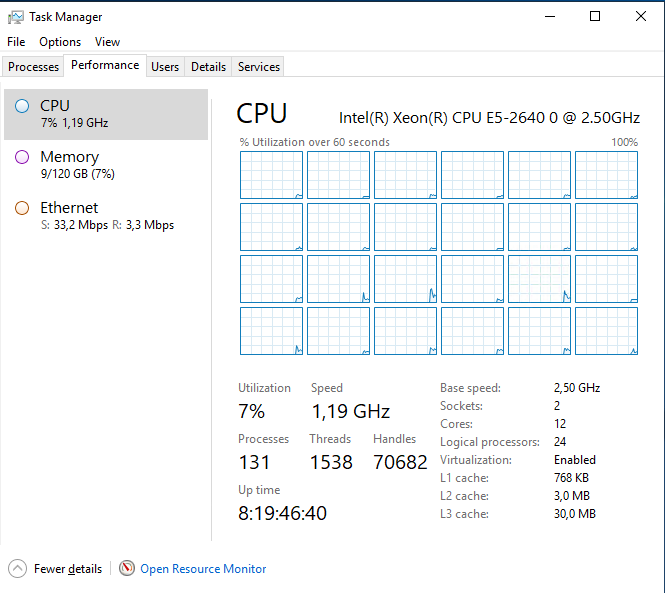This screenshot has height=593, width=665.
Task: Click the purple Memory circle icon
Action: tap(22, 157)
